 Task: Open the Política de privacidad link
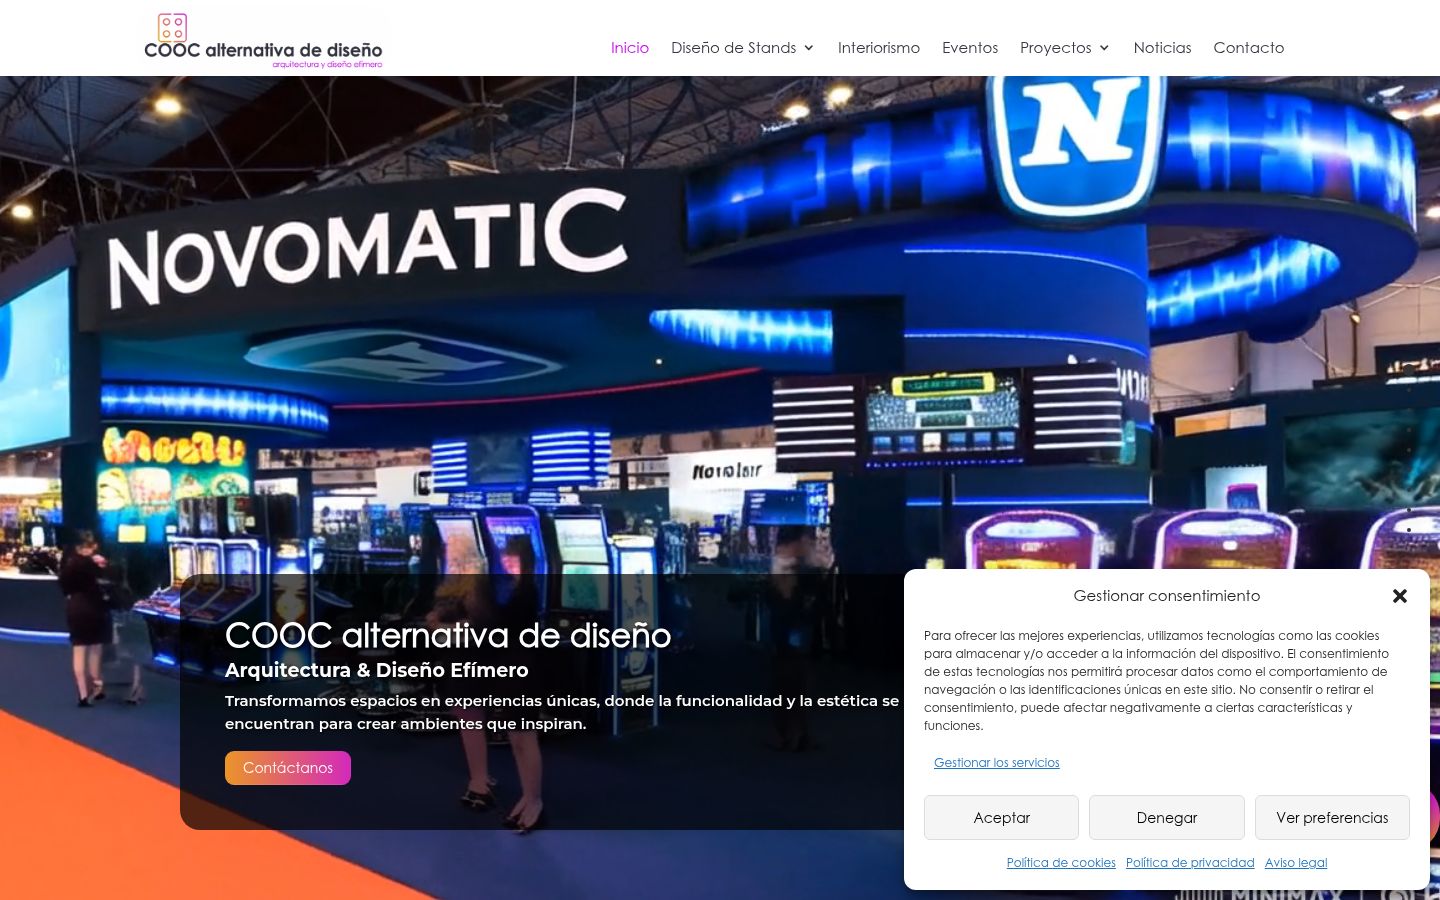(1190, 863)
